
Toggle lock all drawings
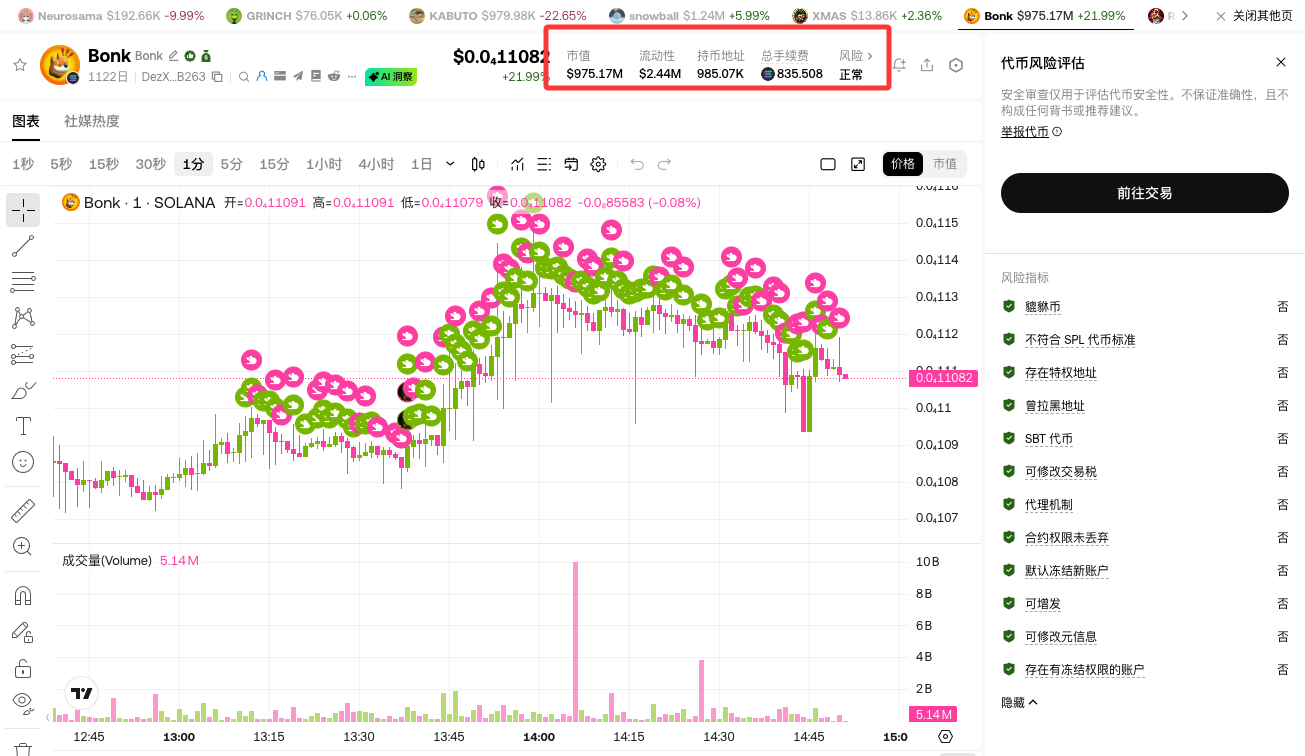(22, 666)
